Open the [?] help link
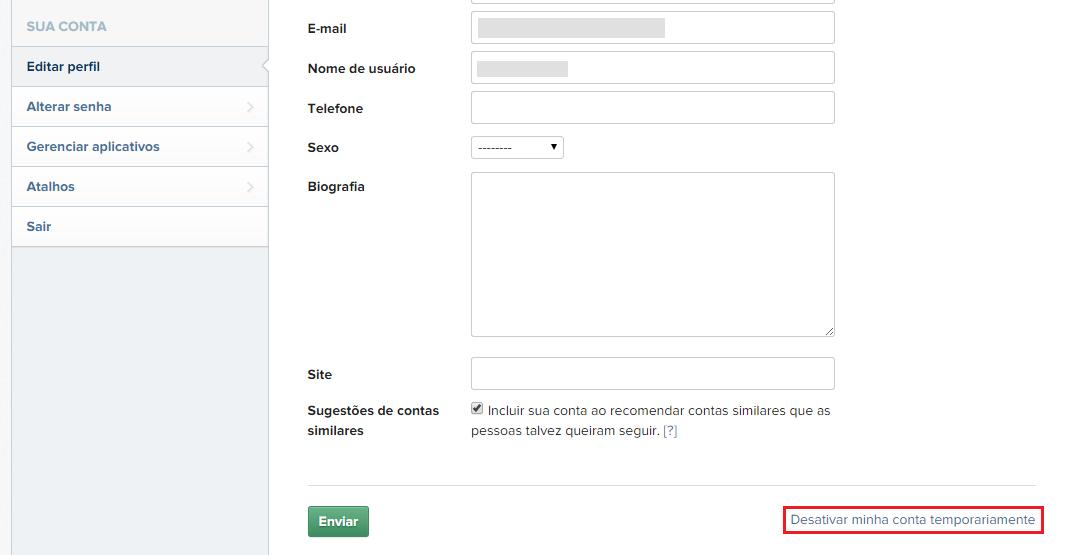The image size is (1086, 555). pyautogui.click(x=670, y=431)
